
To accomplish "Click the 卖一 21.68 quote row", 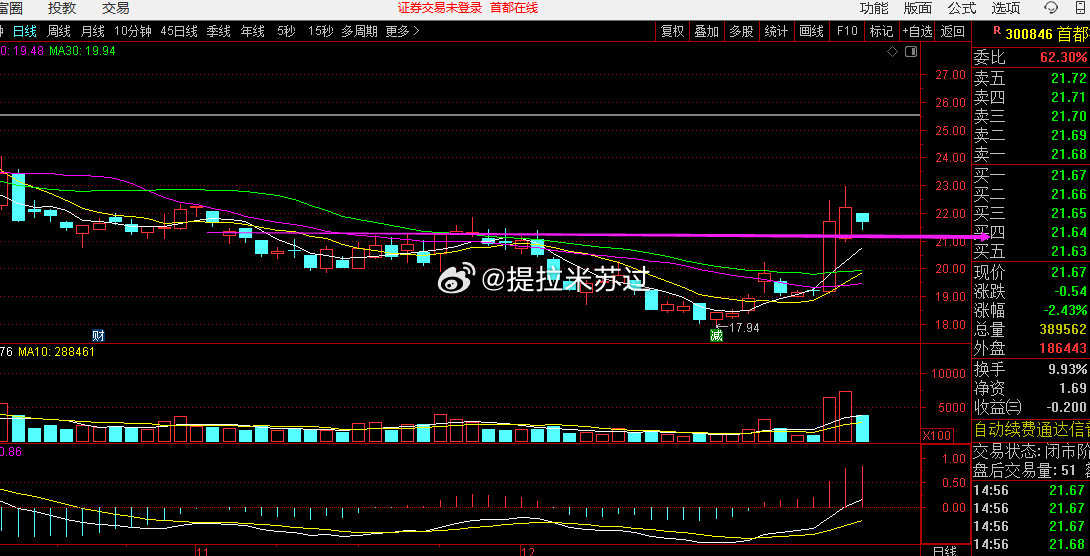I will click(1031, 154).
